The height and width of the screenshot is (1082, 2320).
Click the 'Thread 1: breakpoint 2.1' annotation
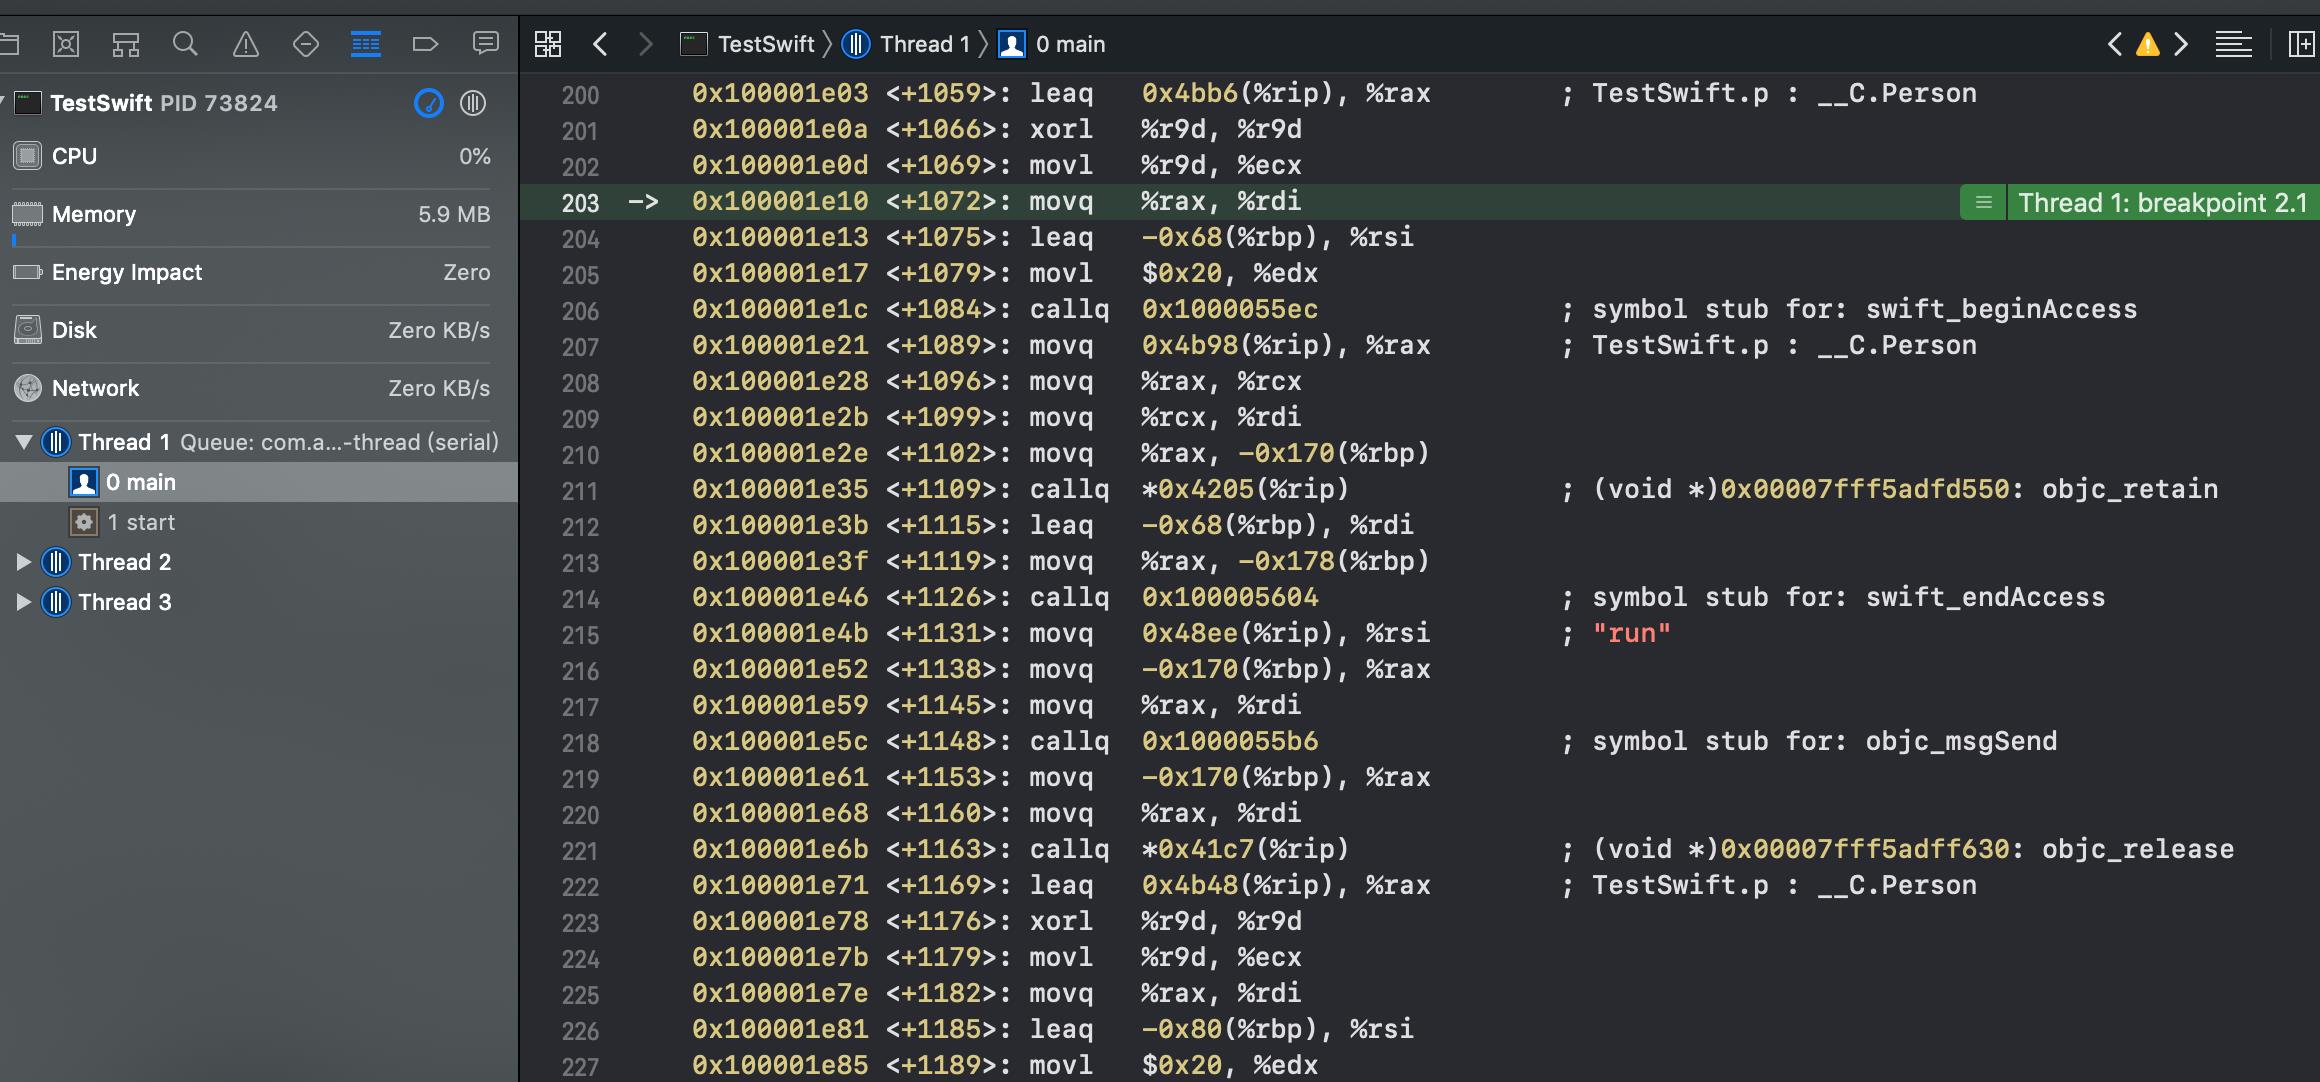(x=2162, y=203)
